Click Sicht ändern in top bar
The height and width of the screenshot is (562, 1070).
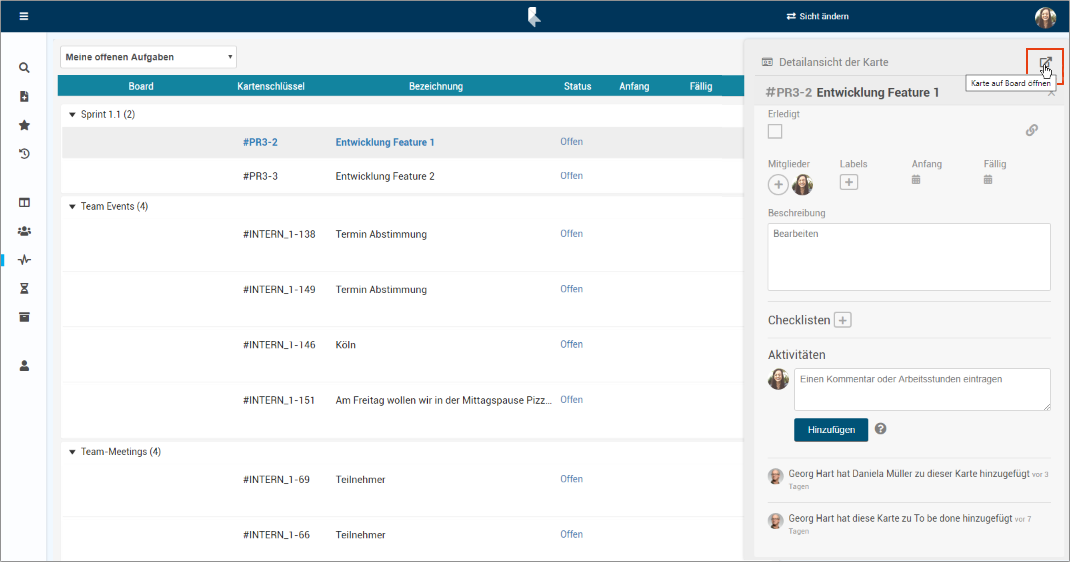817,16
